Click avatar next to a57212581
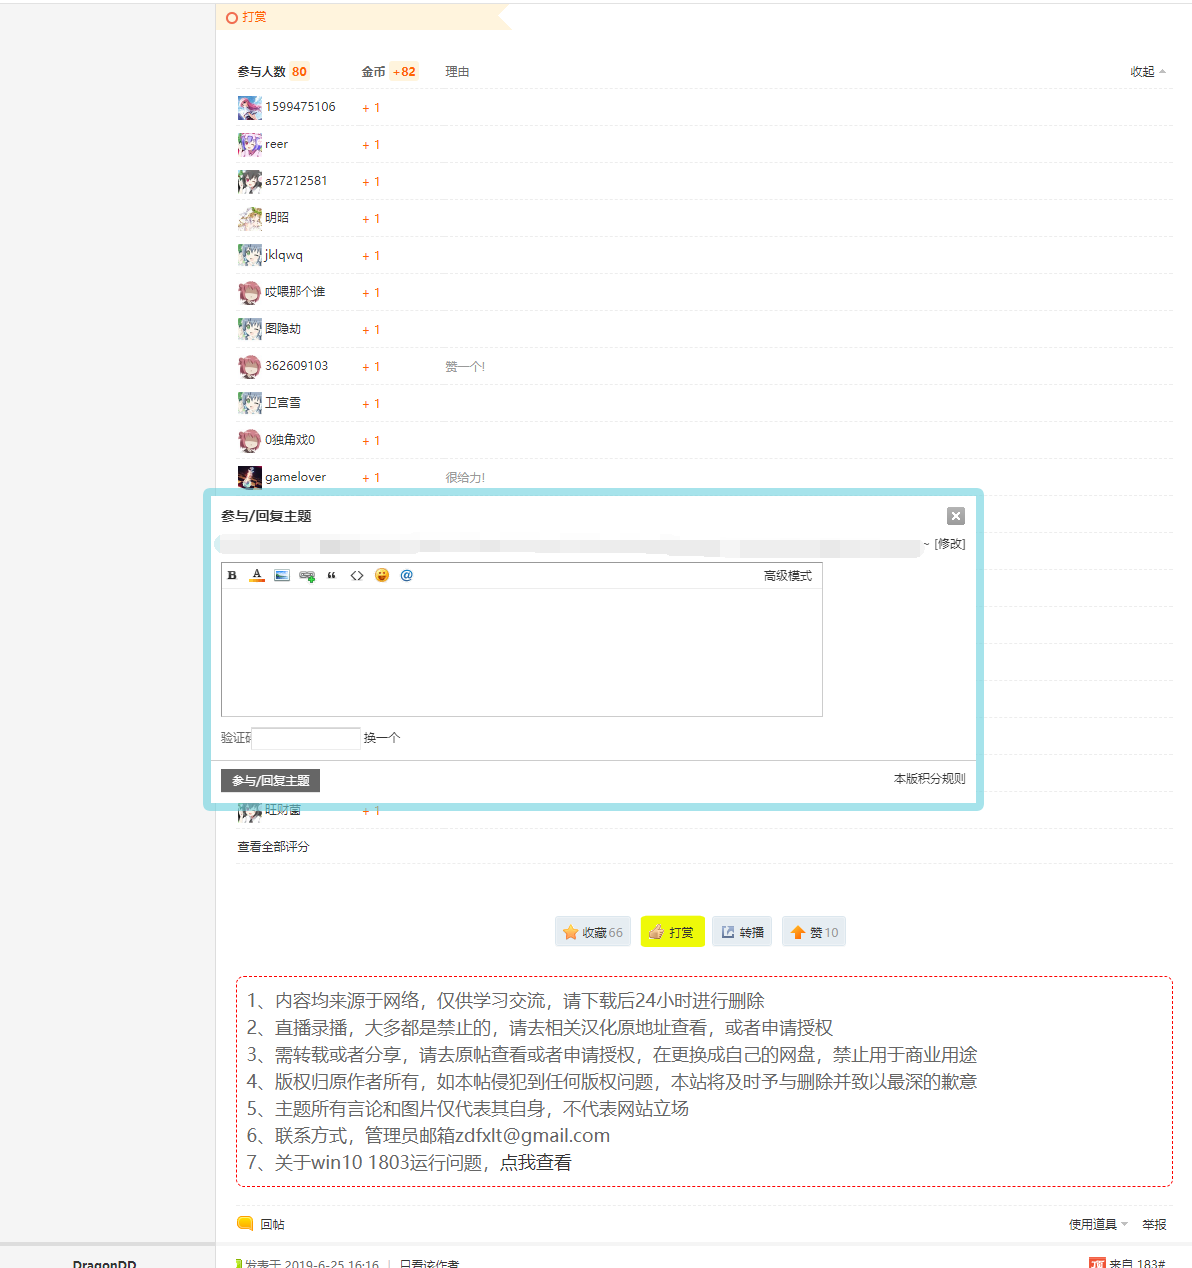Viewport: 1192px width, 1268px height. pyautogui.click(x=250, y=182)
